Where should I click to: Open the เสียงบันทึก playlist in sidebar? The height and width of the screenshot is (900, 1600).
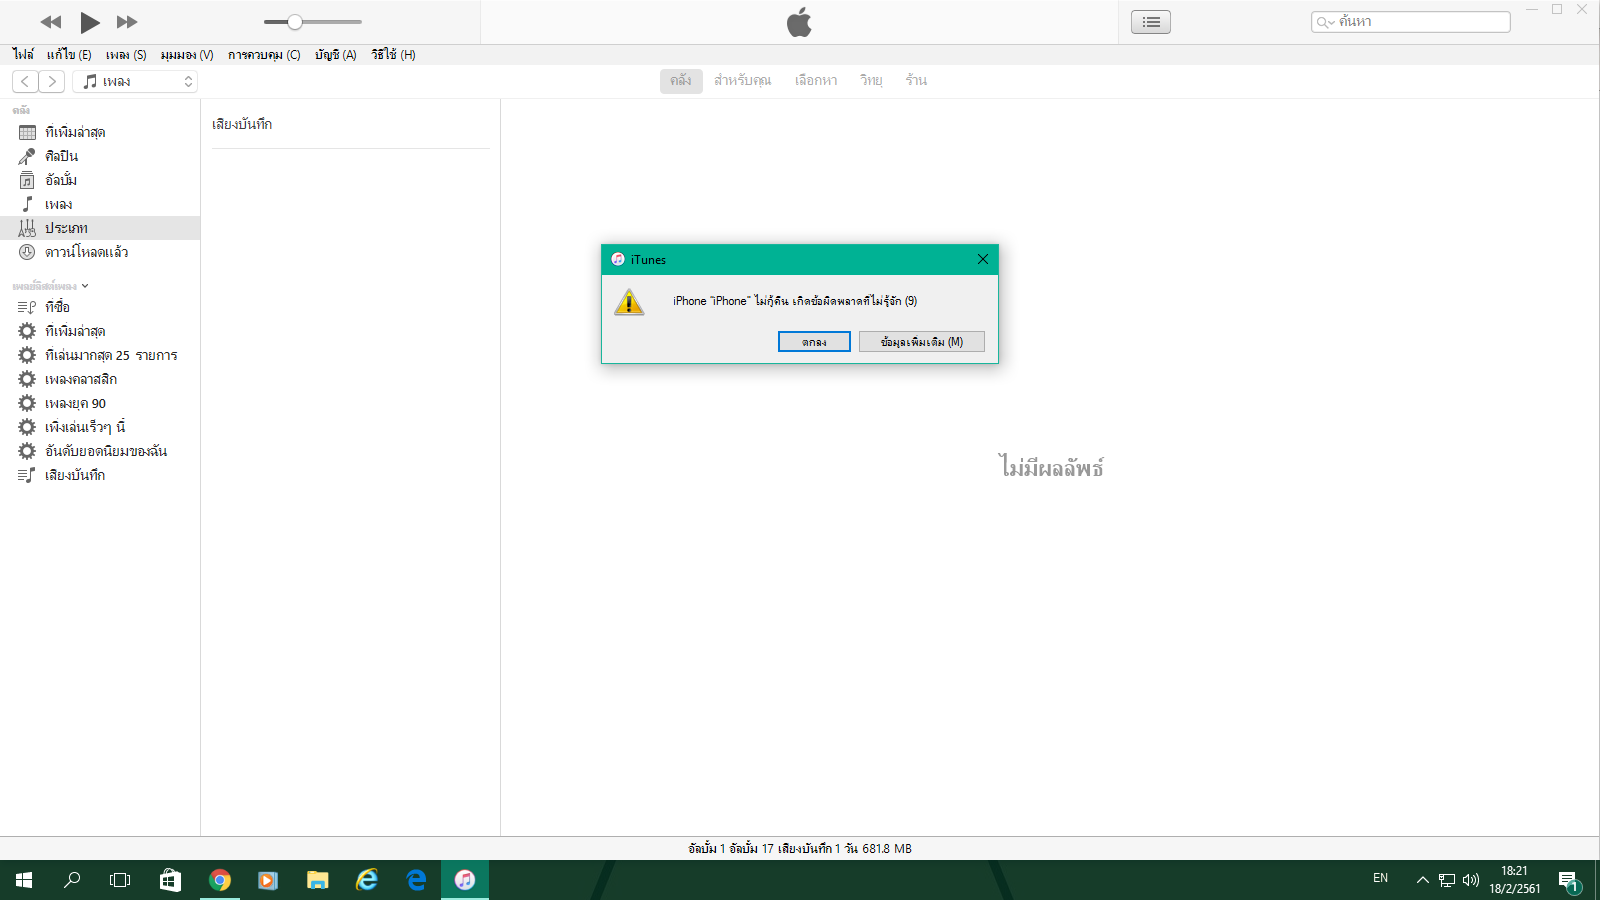pyautogui.click(x=100, y=475)
